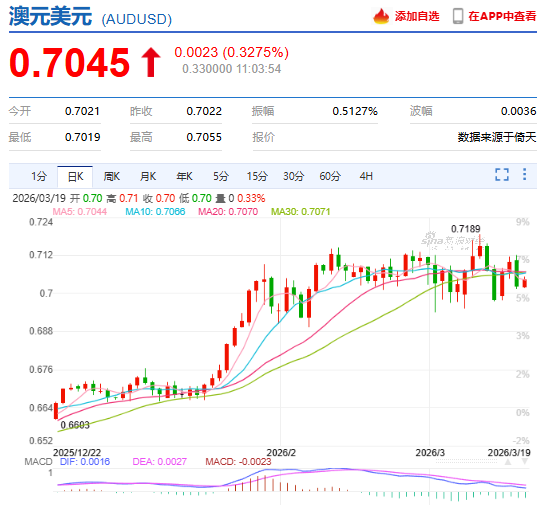The height and width of the screenshot is (505, 542).
Task: Click the 澳元美元 title
Action: (x=50, y=16)
